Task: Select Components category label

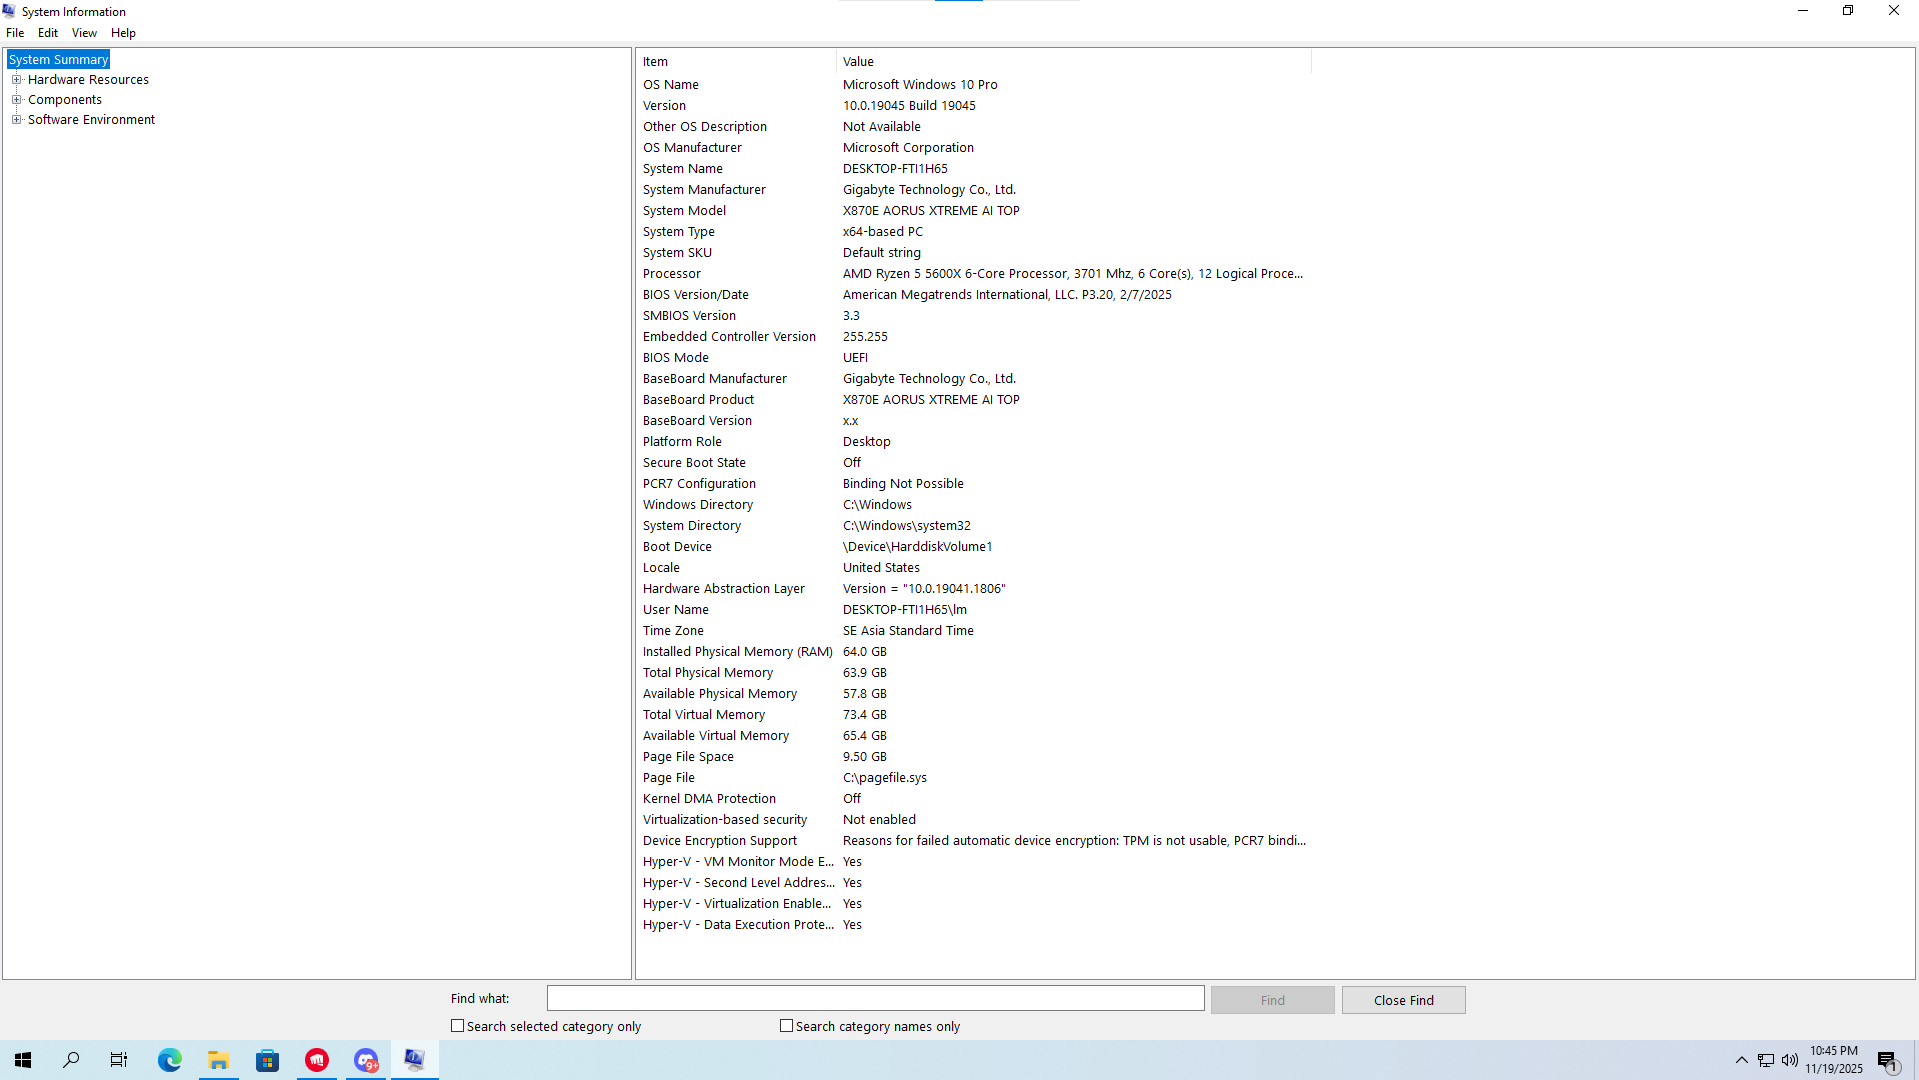Action: pyautogui.click(x=65, y=100)
